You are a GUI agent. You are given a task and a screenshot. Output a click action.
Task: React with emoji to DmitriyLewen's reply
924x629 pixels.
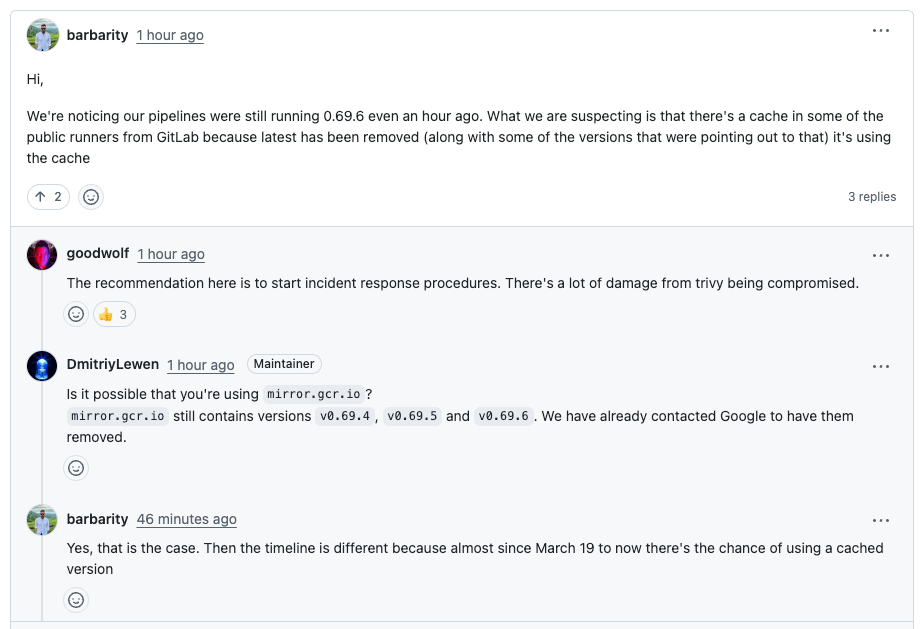76,468
